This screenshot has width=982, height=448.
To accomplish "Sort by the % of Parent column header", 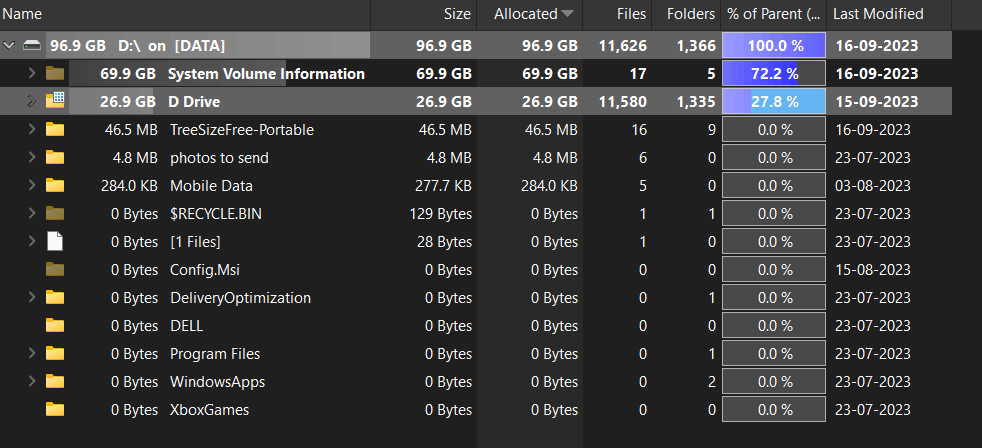I will click(773, 14).
